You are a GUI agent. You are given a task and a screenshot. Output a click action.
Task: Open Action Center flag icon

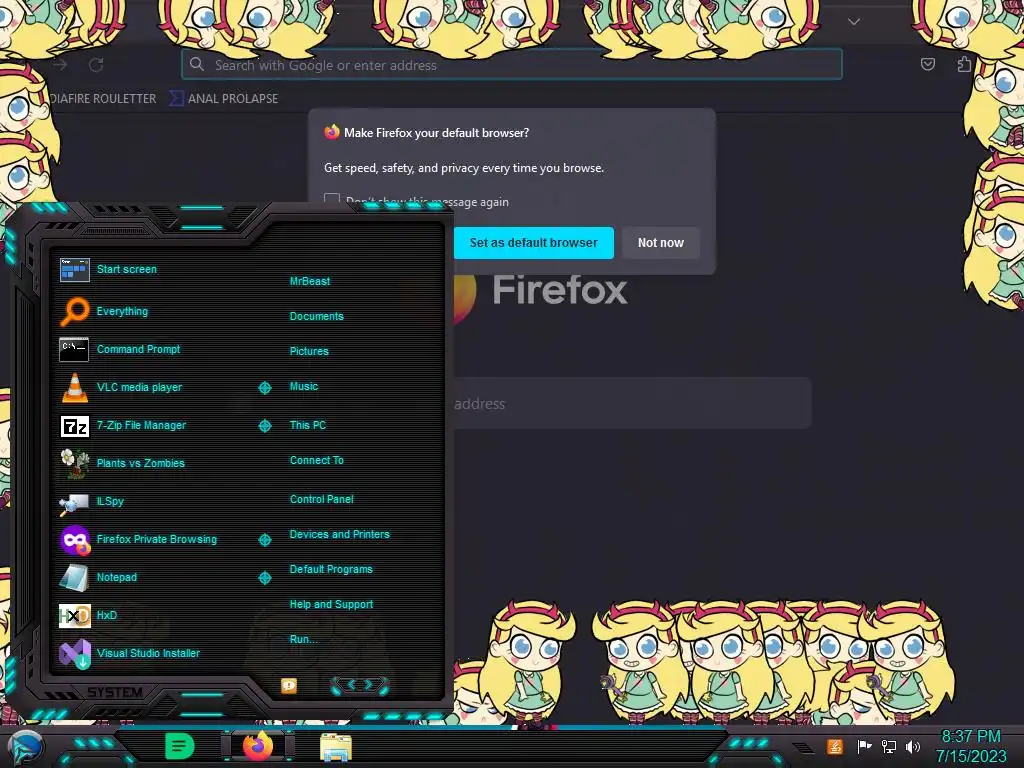click(864, 746)
